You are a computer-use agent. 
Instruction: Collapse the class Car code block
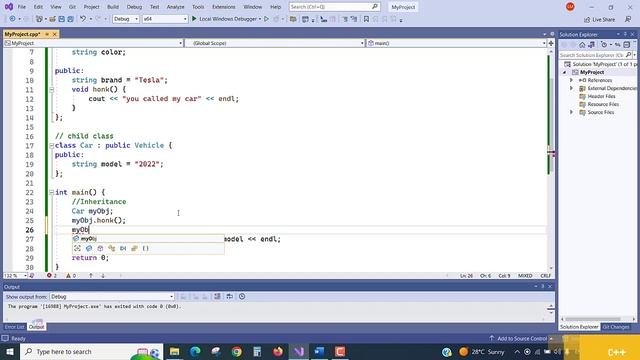pos(51,146)
